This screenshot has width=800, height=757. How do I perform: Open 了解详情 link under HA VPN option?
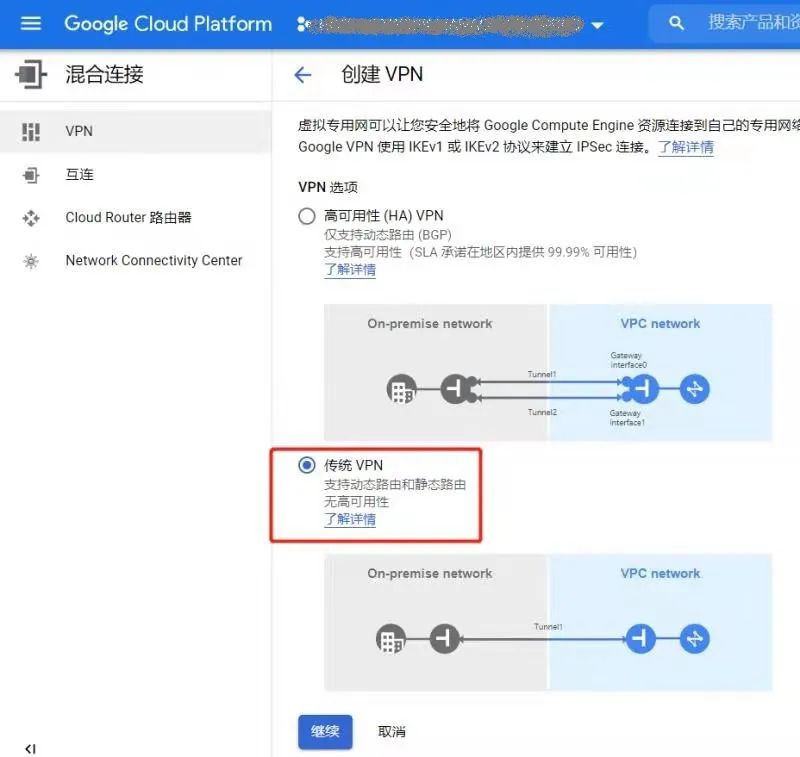point(350,269)
